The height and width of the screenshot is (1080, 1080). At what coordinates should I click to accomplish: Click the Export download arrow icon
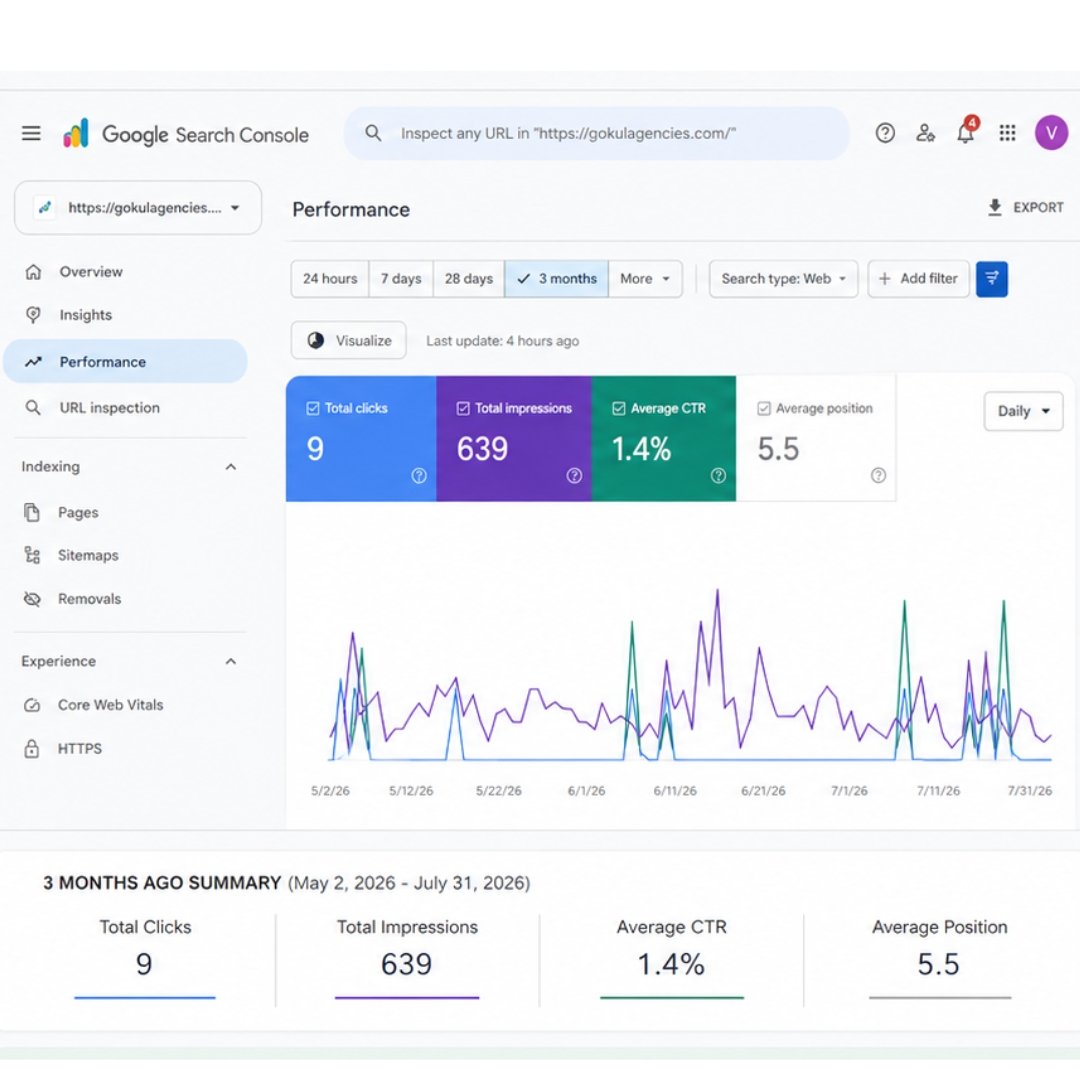tap(995, 207)
